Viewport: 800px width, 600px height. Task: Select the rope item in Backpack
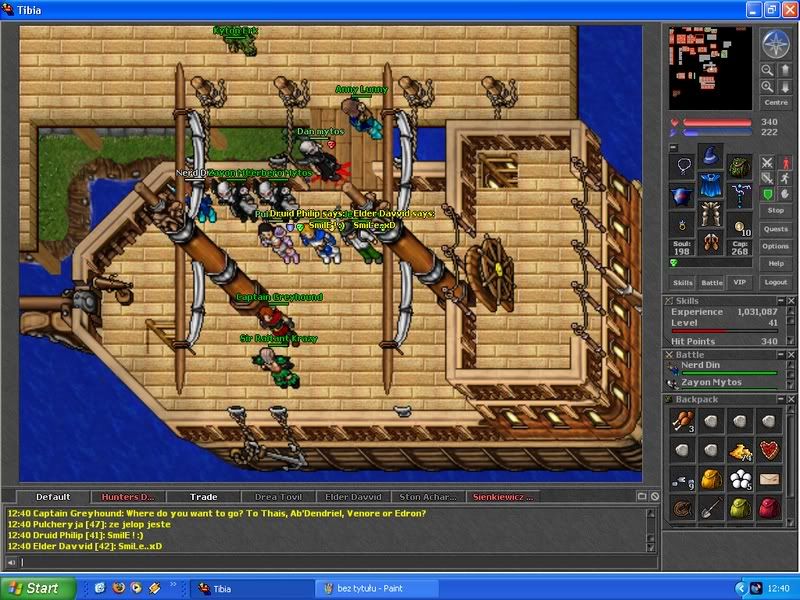pos(682,508)
